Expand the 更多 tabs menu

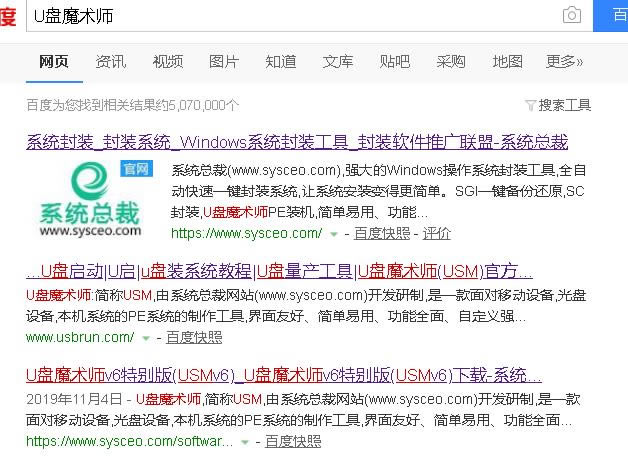[564, 62]
